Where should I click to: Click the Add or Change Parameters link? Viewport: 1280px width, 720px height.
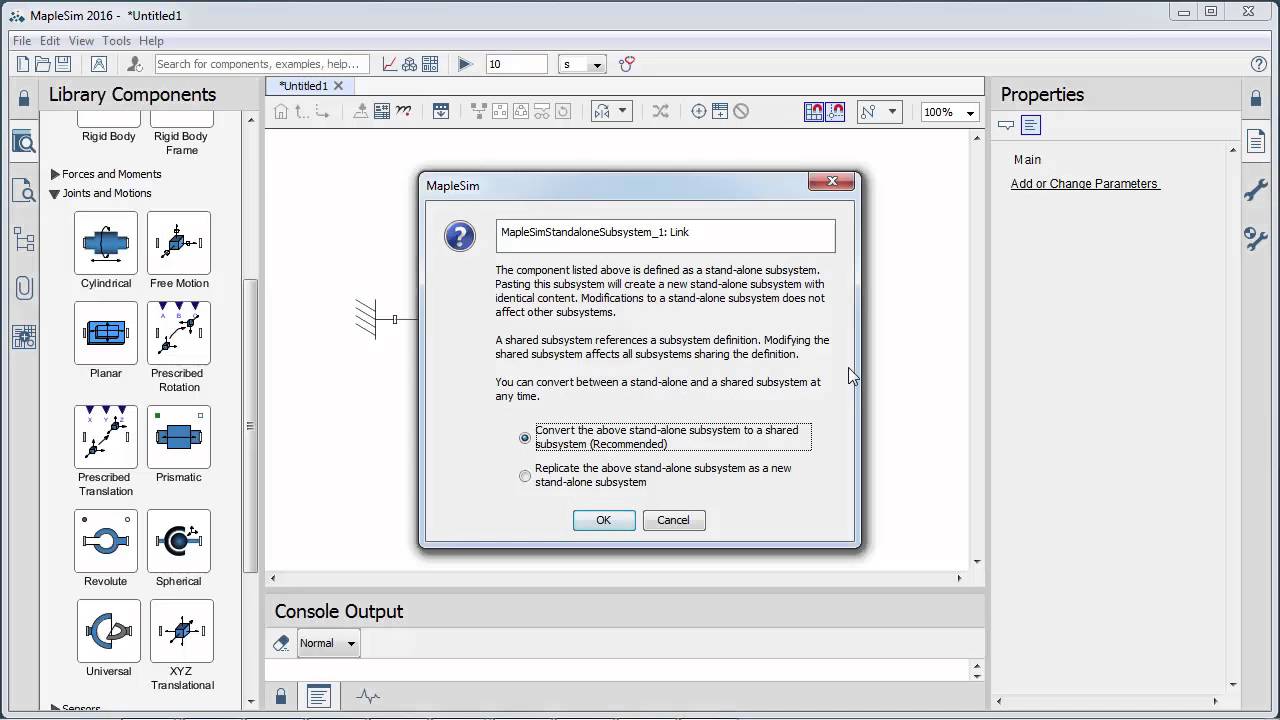point(1085,183)
